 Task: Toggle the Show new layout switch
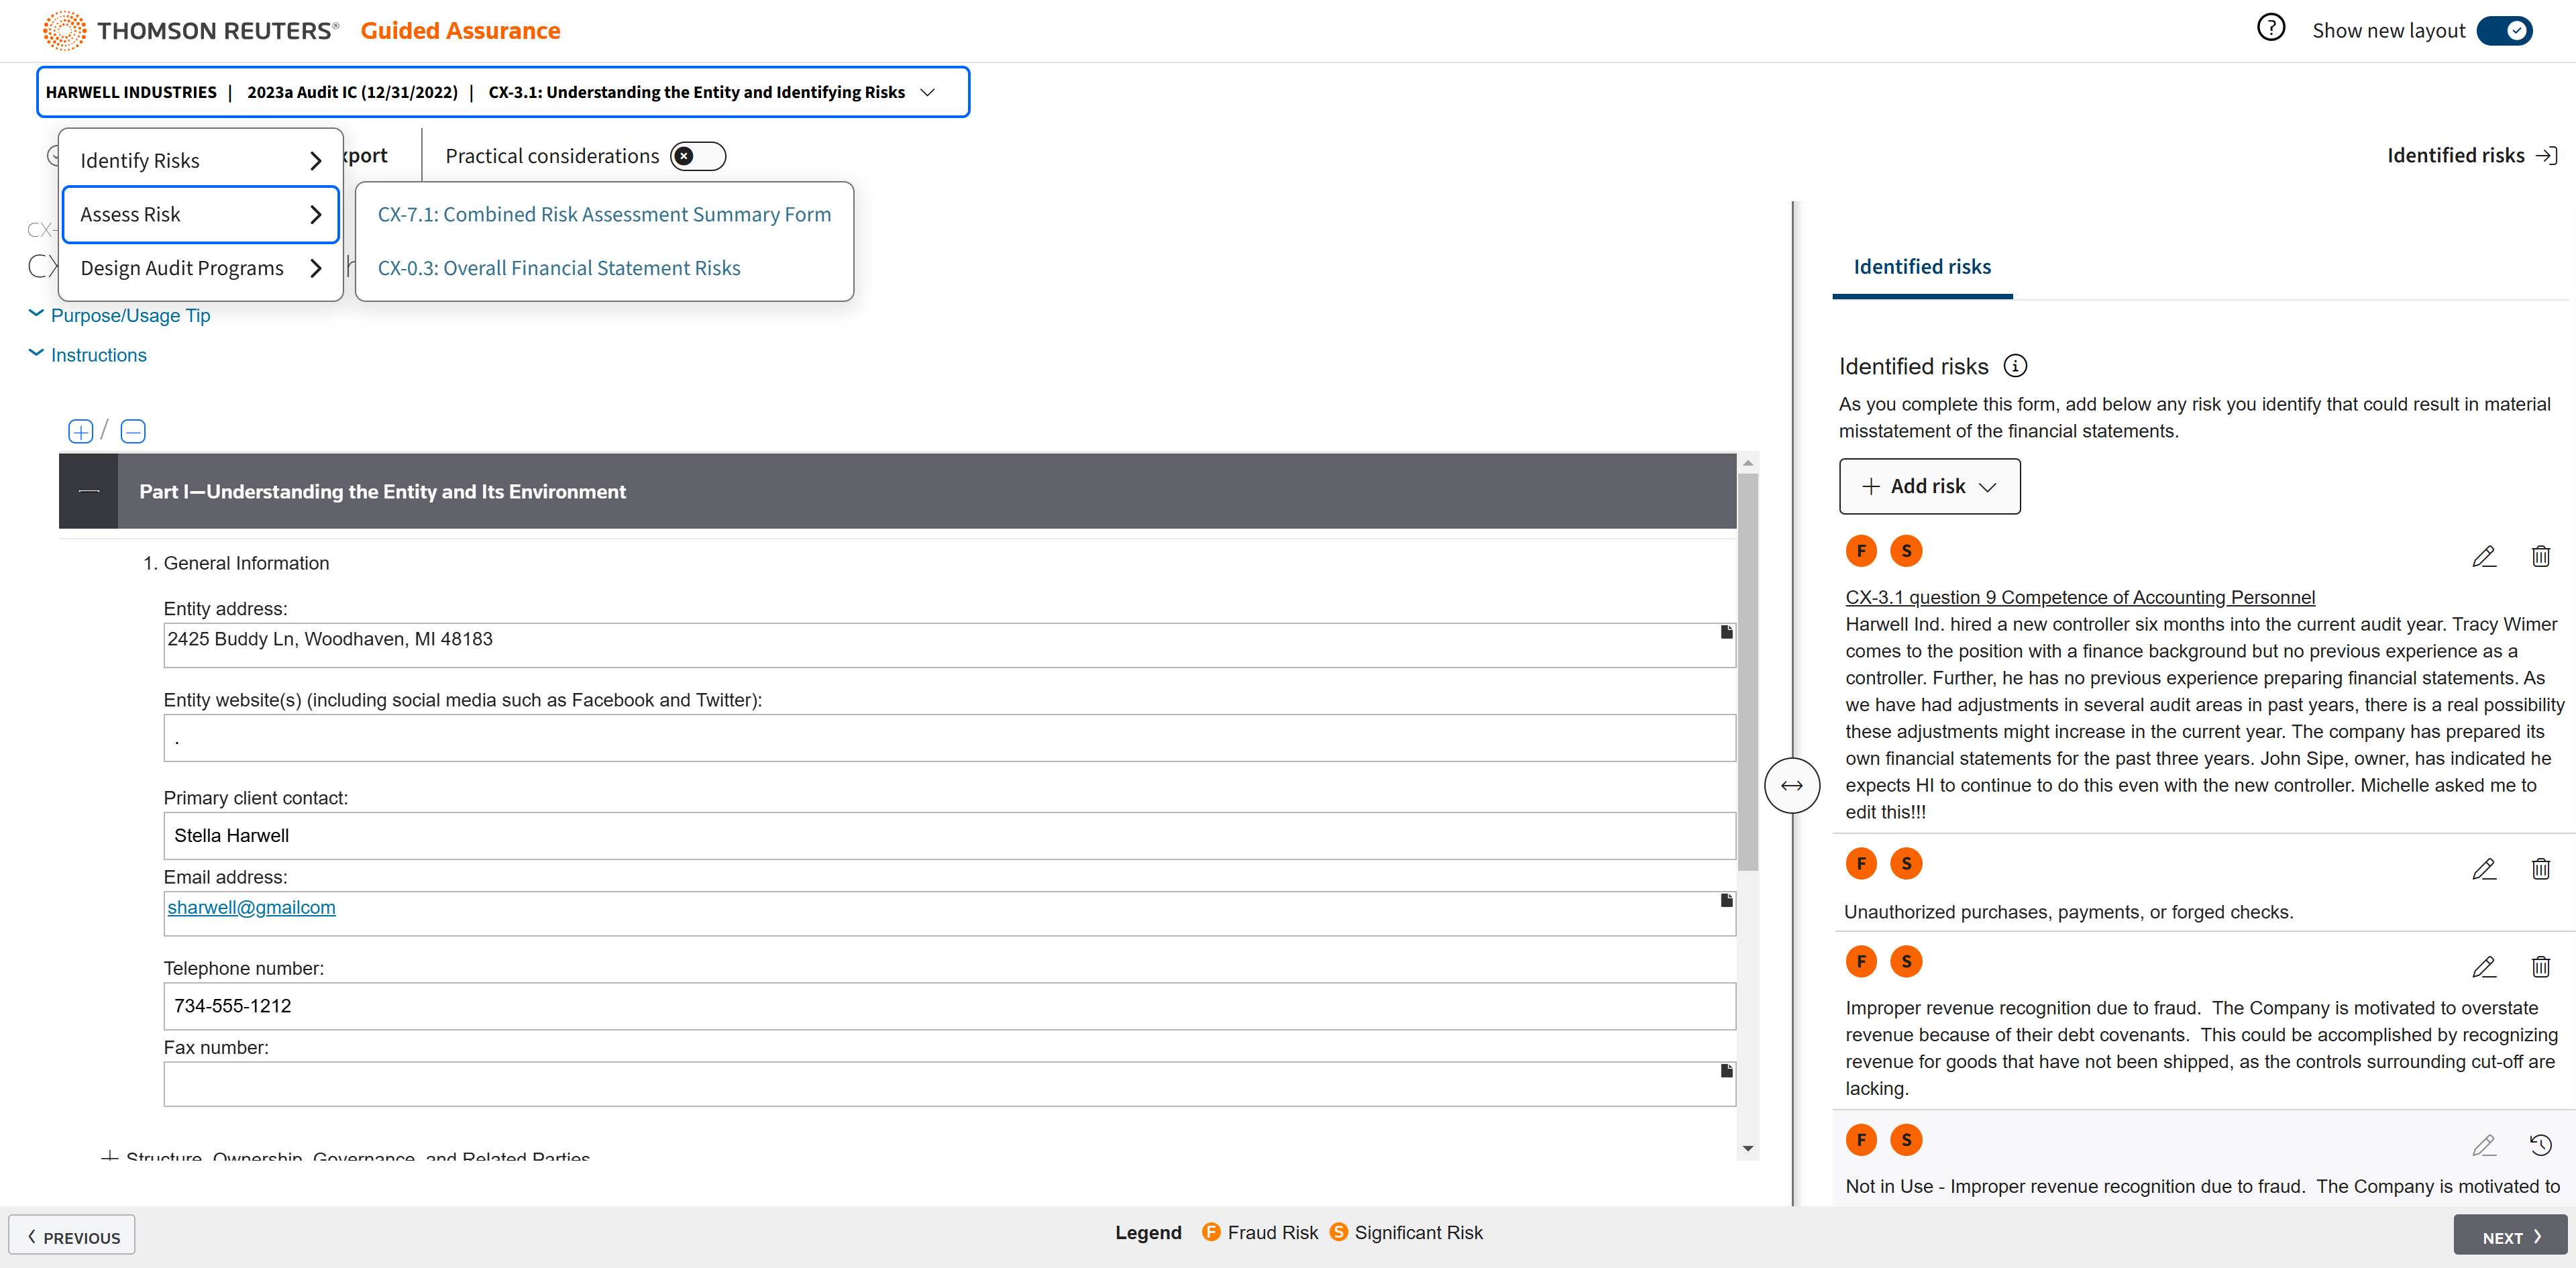2504,31
